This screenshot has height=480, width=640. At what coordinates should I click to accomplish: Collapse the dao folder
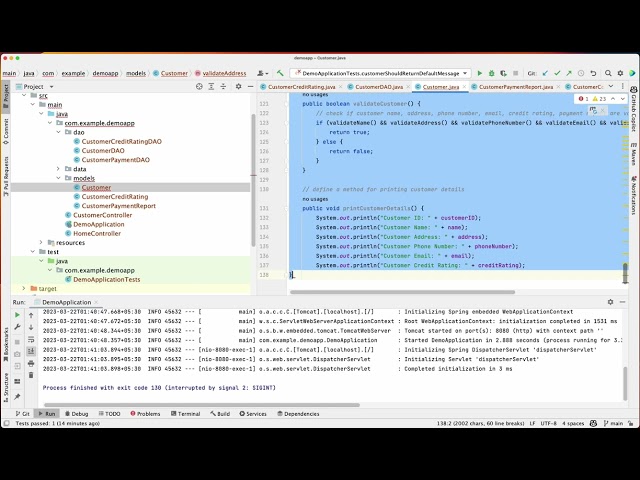[58, 132]
